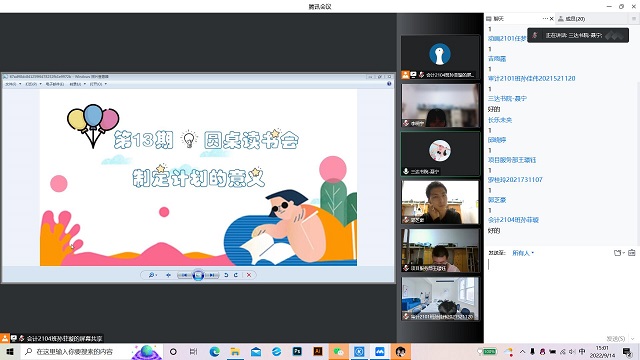The width and height of the screenshot is (640, 360).
Task: Open Windows Start menu
Action: (x=9, y=351)
